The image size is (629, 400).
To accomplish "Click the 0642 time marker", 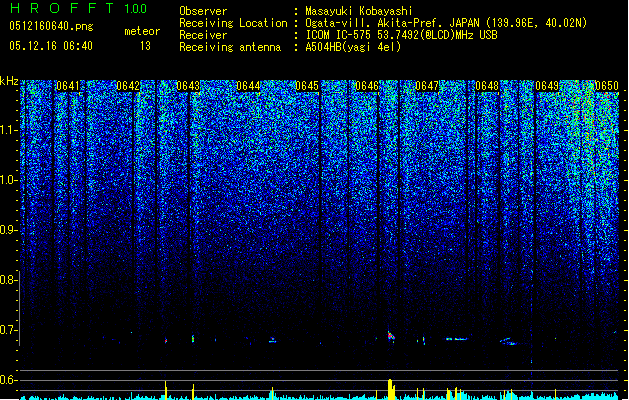I will pos(128,86).
